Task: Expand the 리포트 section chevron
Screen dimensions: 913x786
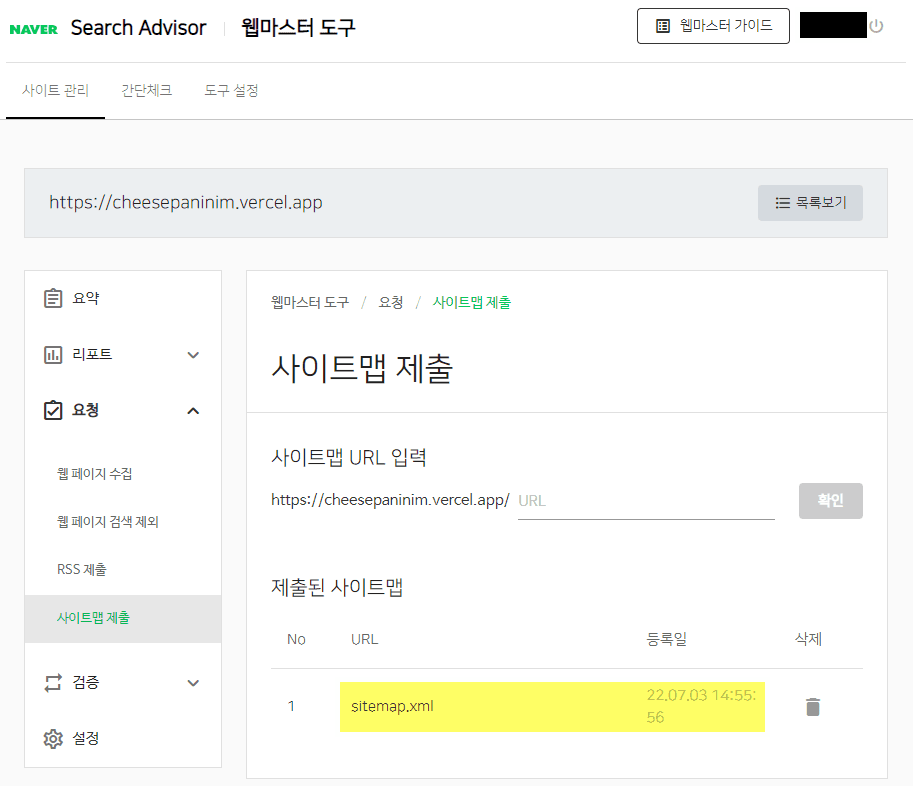Action: pyautogui.click(x=194, y=354)
